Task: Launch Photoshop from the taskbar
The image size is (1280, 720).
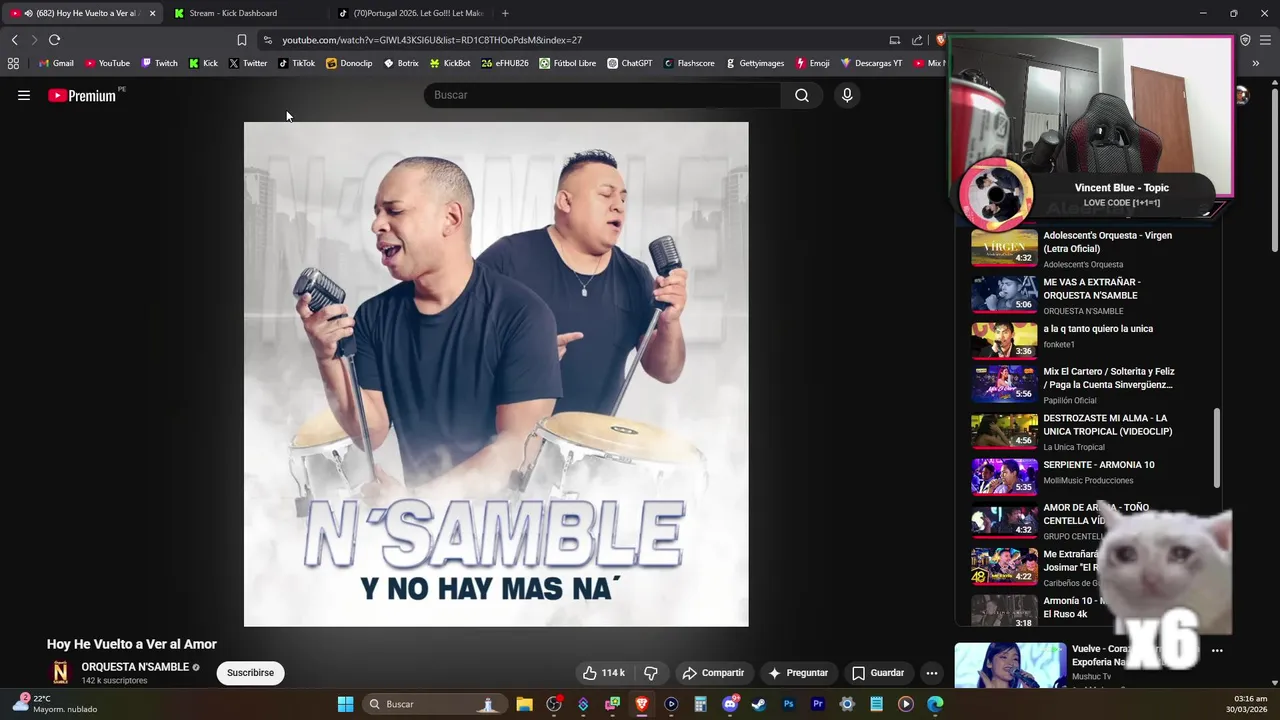Action: pos(788,704)
